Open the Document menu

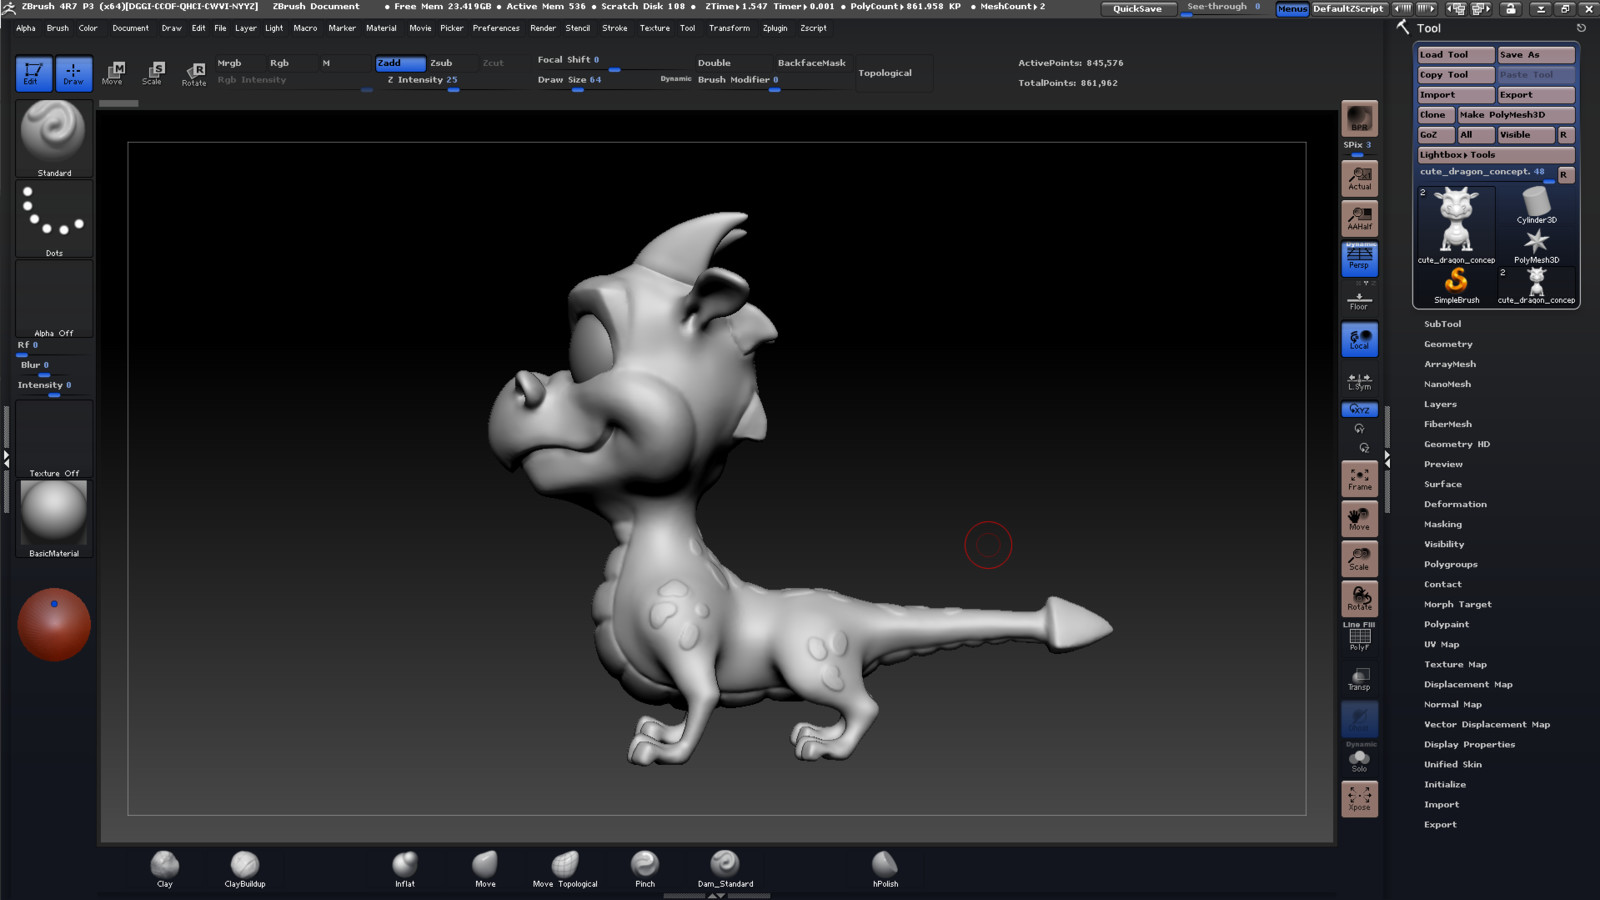[x=130, y=28]
